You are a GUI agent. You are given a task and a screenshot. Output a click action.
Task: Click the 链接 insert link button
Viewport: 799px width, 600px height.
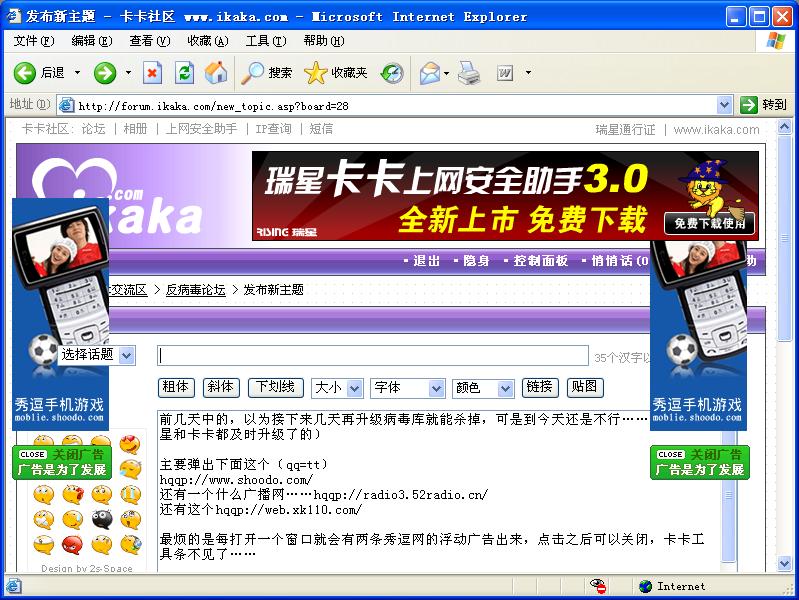click(540, 387)
